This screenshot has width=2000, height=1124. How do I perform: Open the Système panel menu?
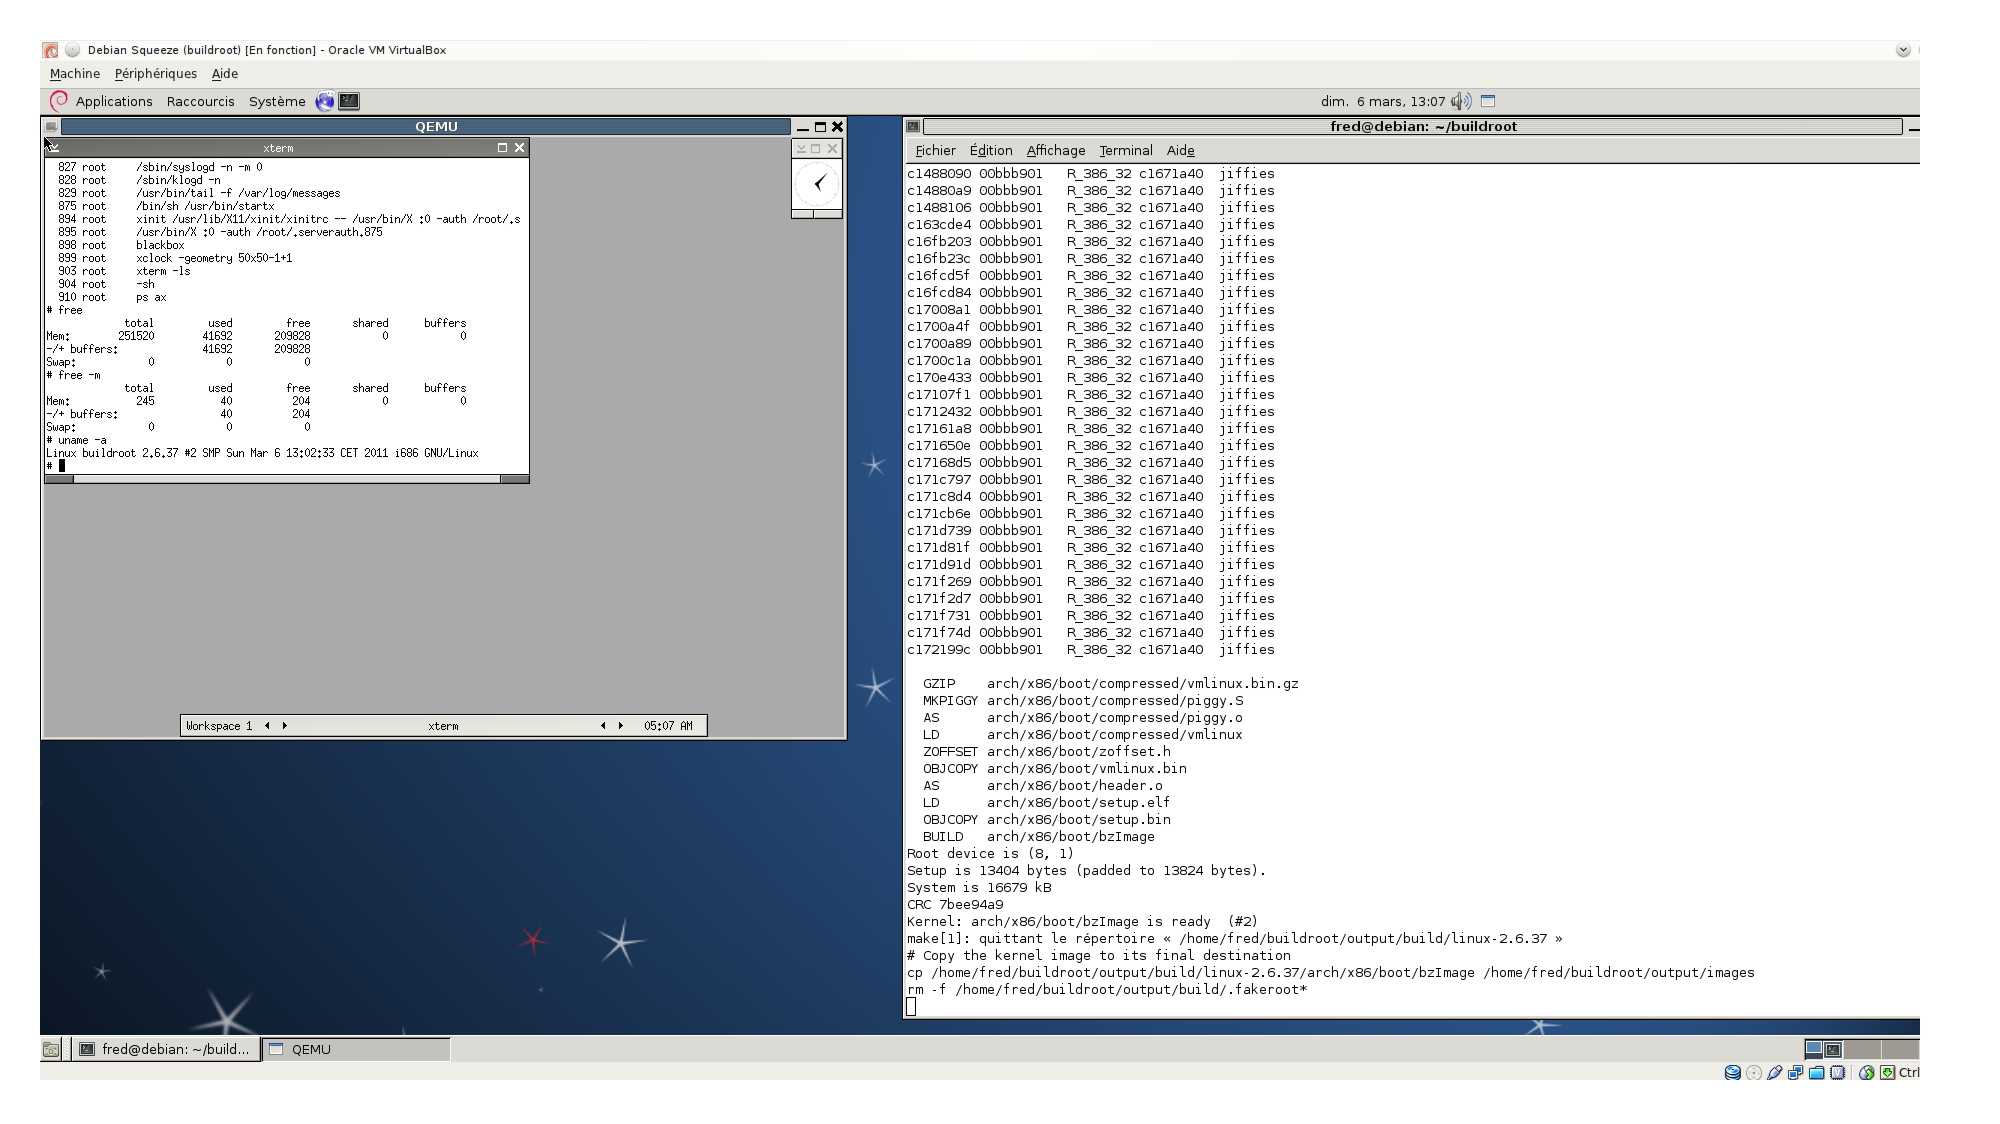point(277,101)
